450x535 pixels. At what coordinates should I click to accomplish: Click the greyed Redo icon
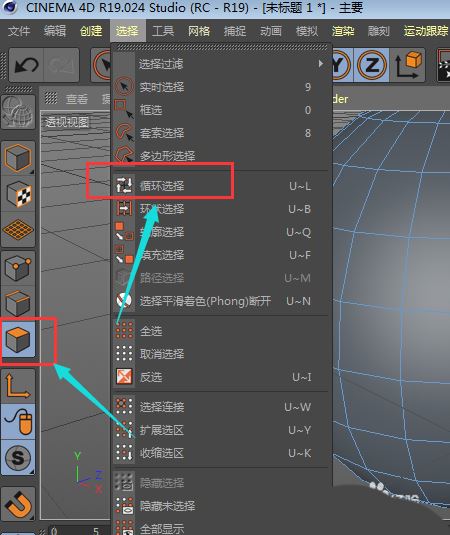click(61, 65)
